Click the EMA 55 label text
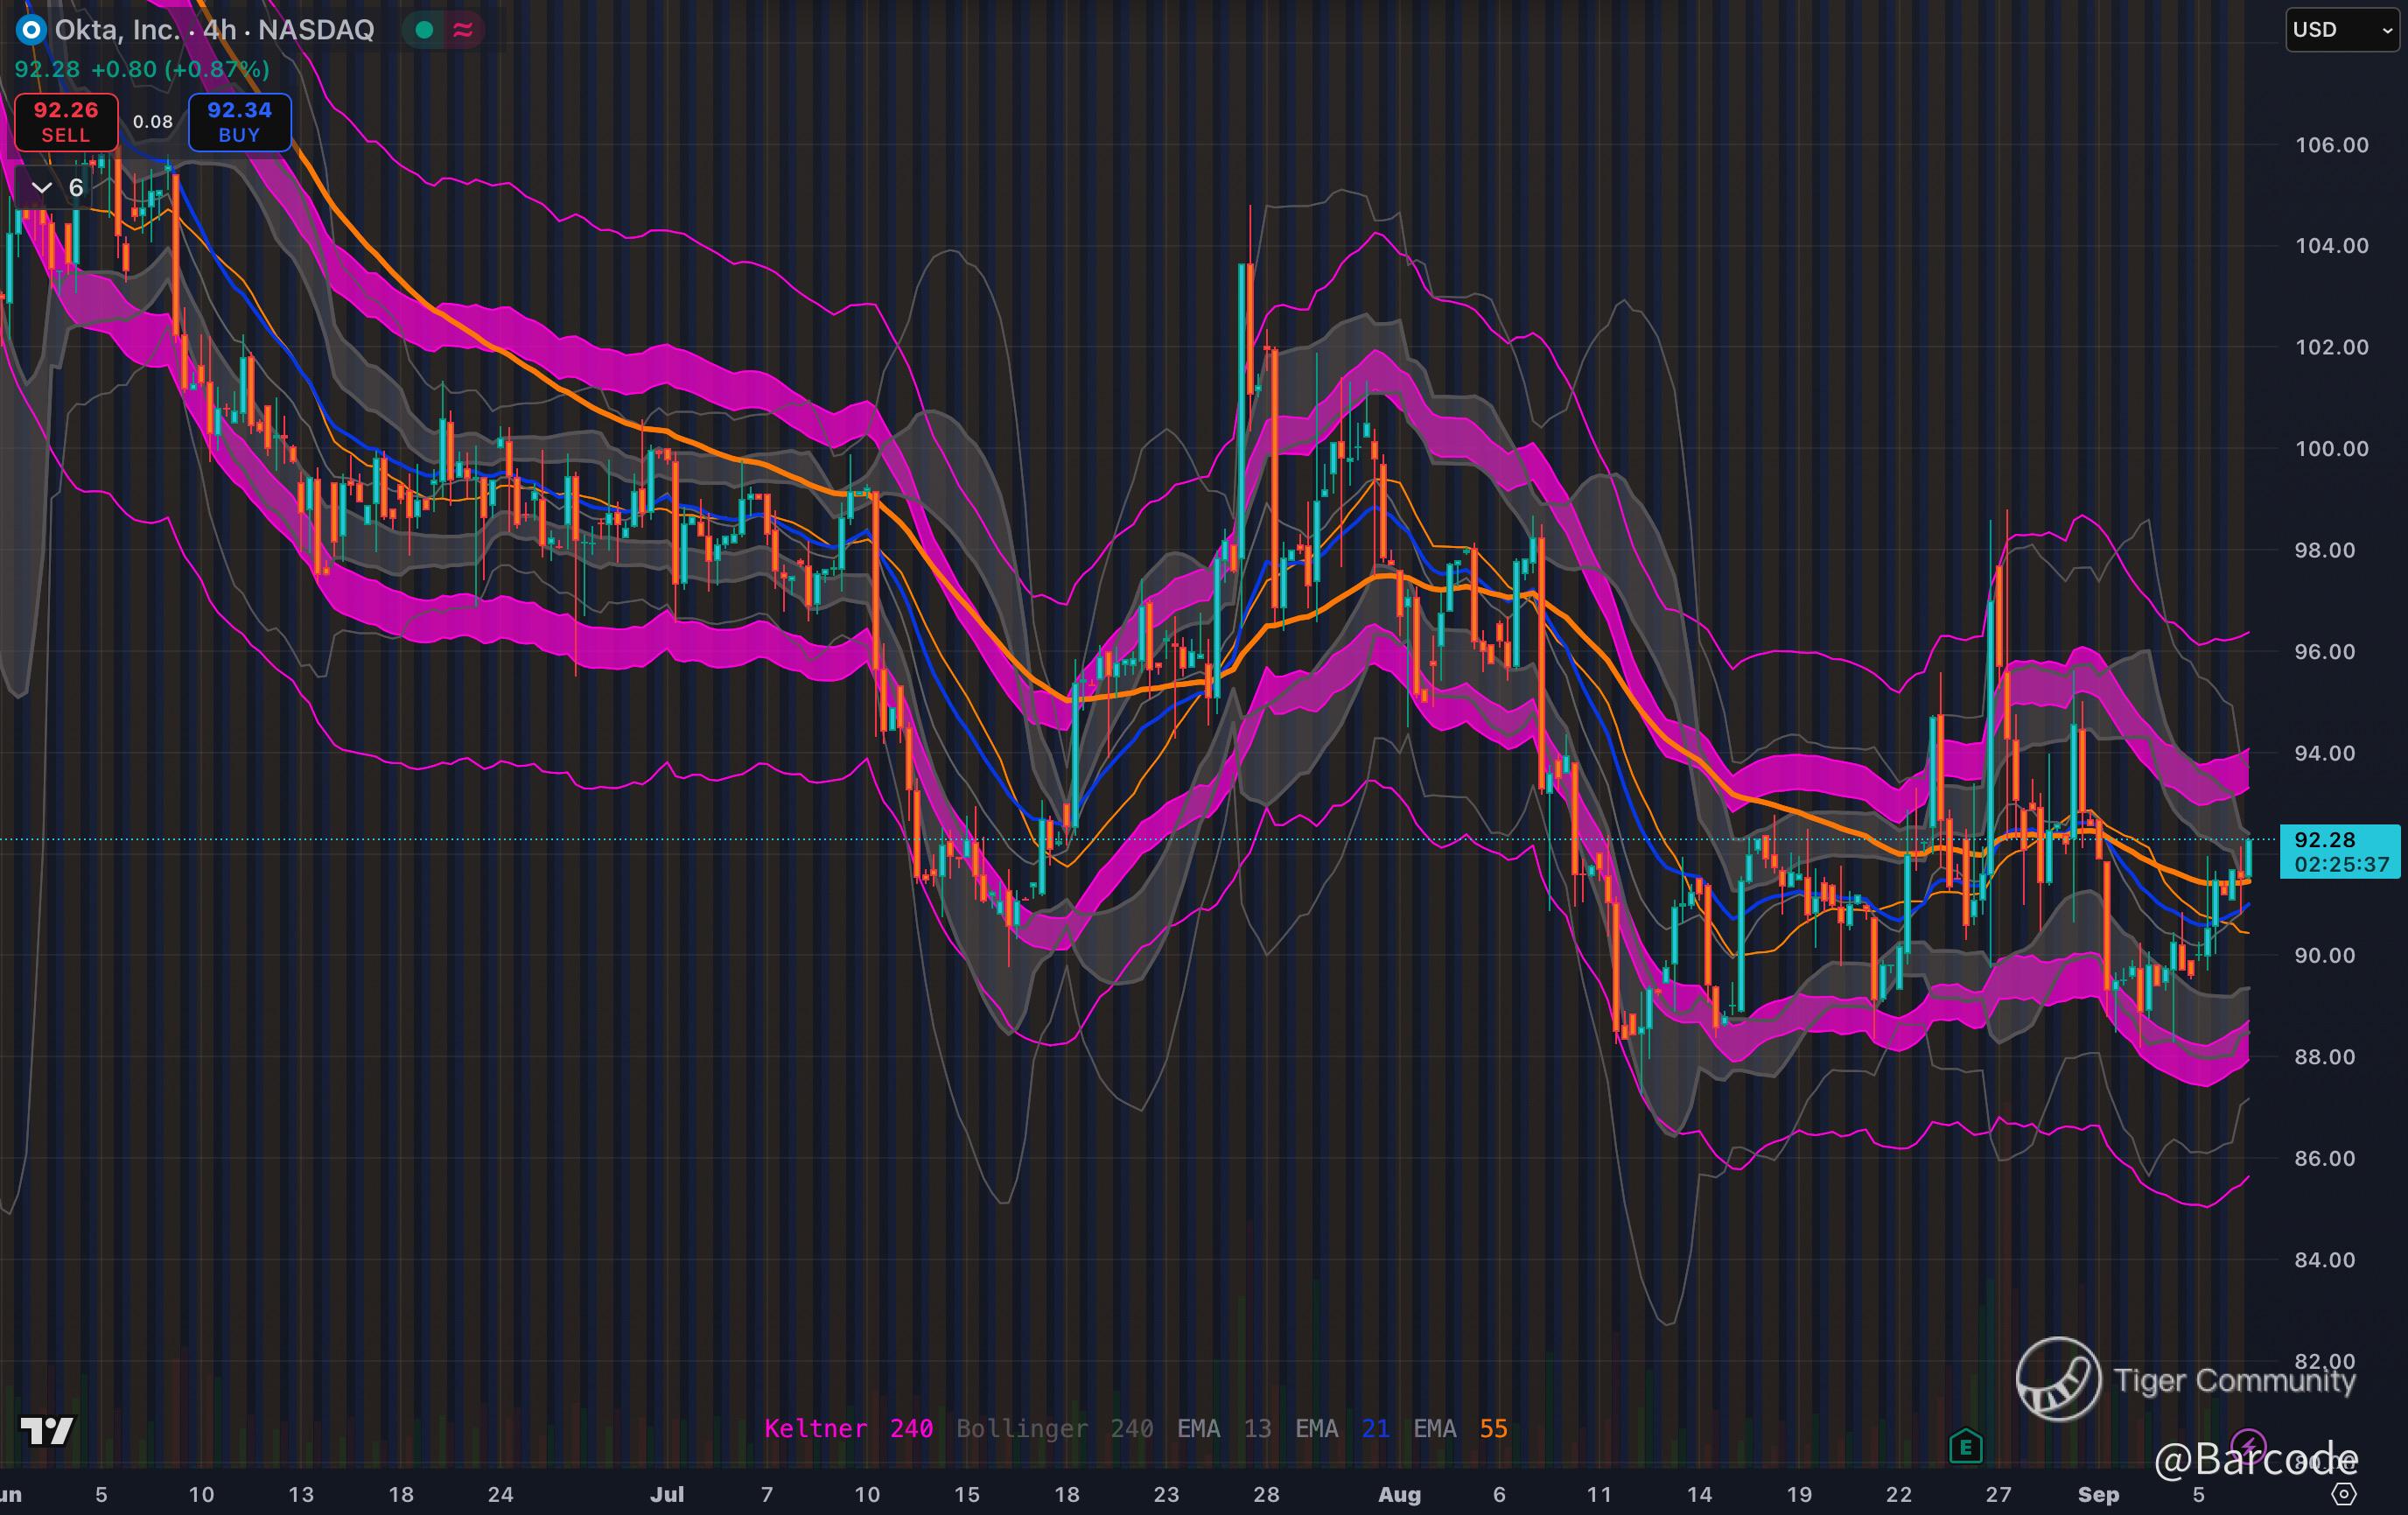This screenshot has width=2408, height=1515. point(1459,1428)
